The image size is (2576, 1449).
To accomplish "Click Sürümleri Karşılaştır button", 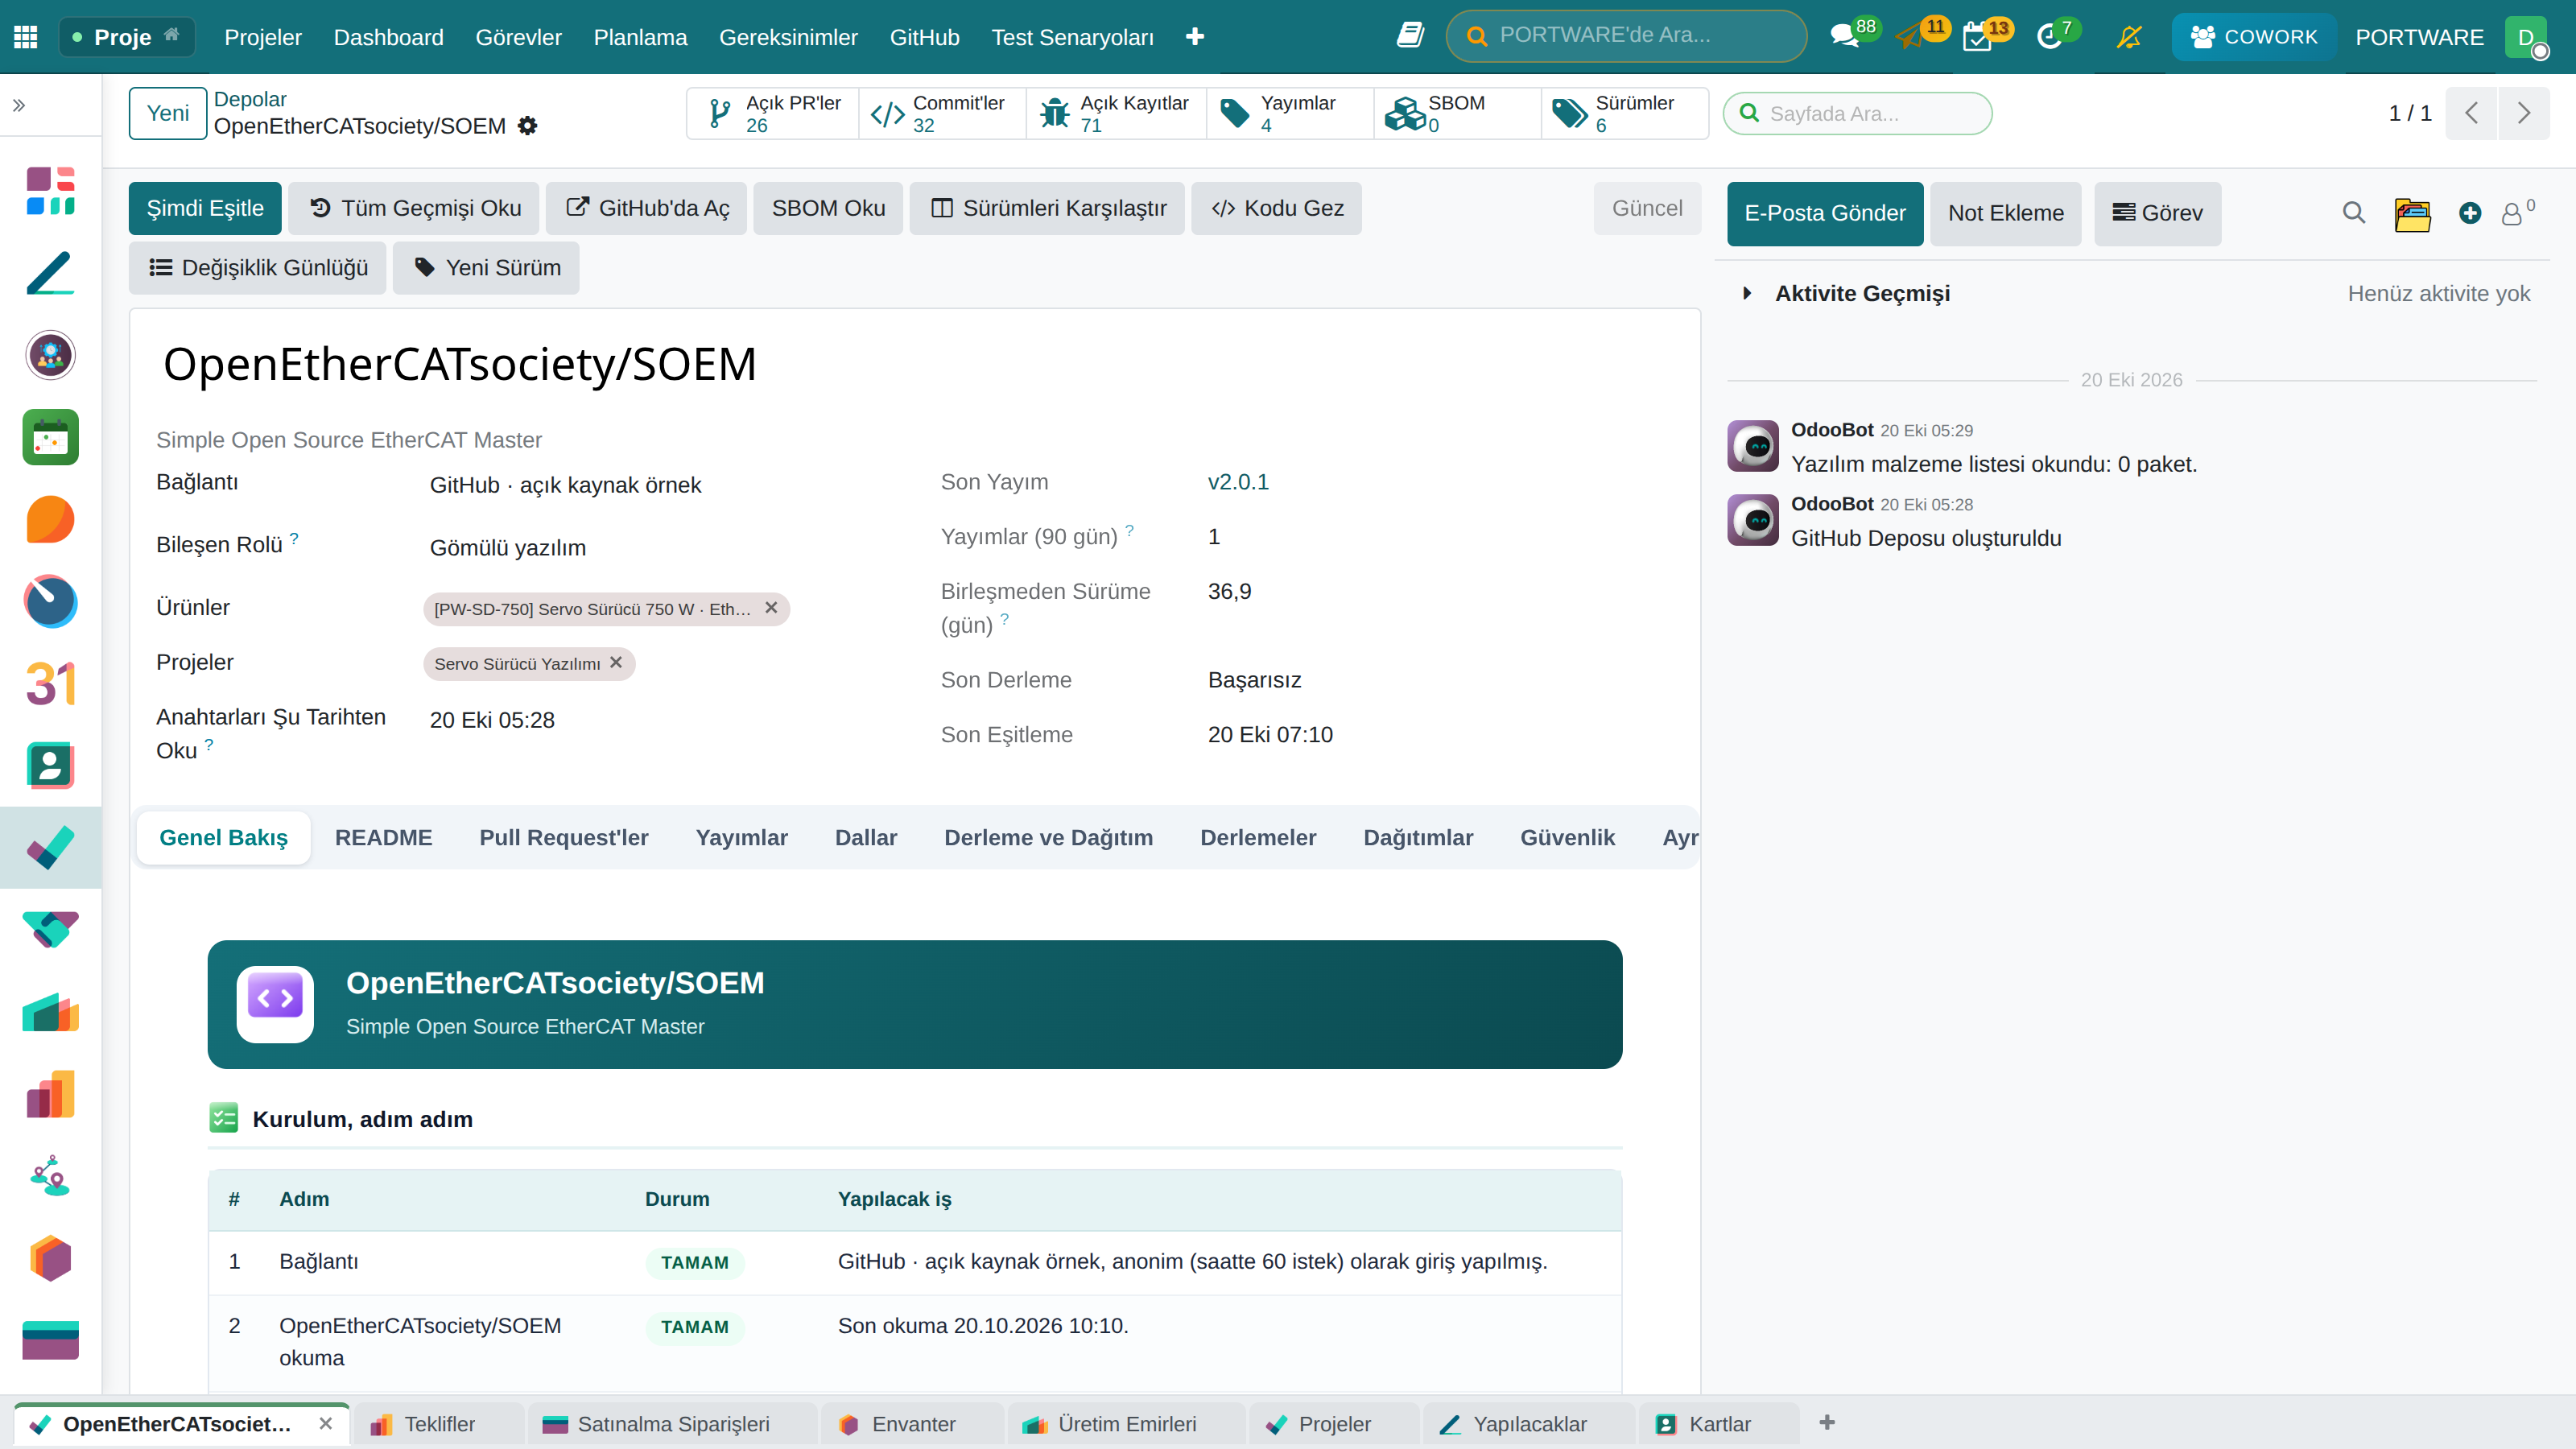I will [1047, 208].
